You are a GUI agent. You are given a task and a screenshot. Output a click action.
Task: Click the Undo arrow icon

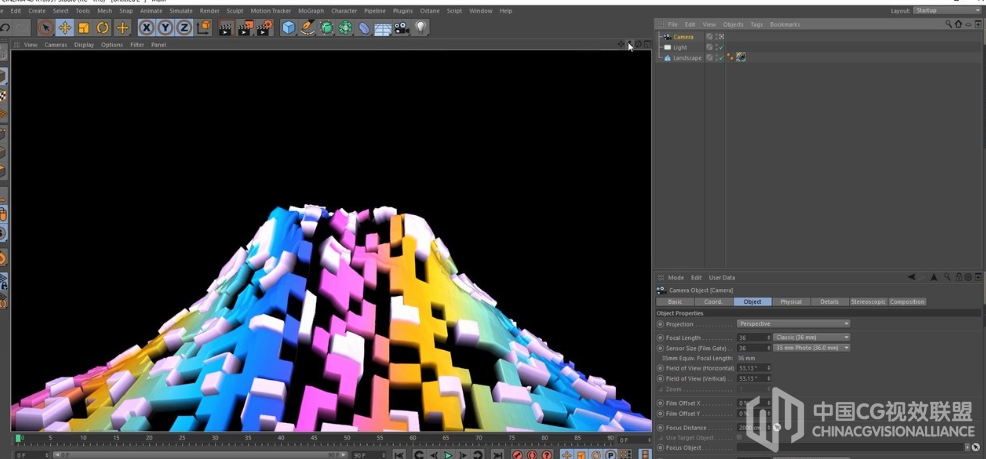5,28
